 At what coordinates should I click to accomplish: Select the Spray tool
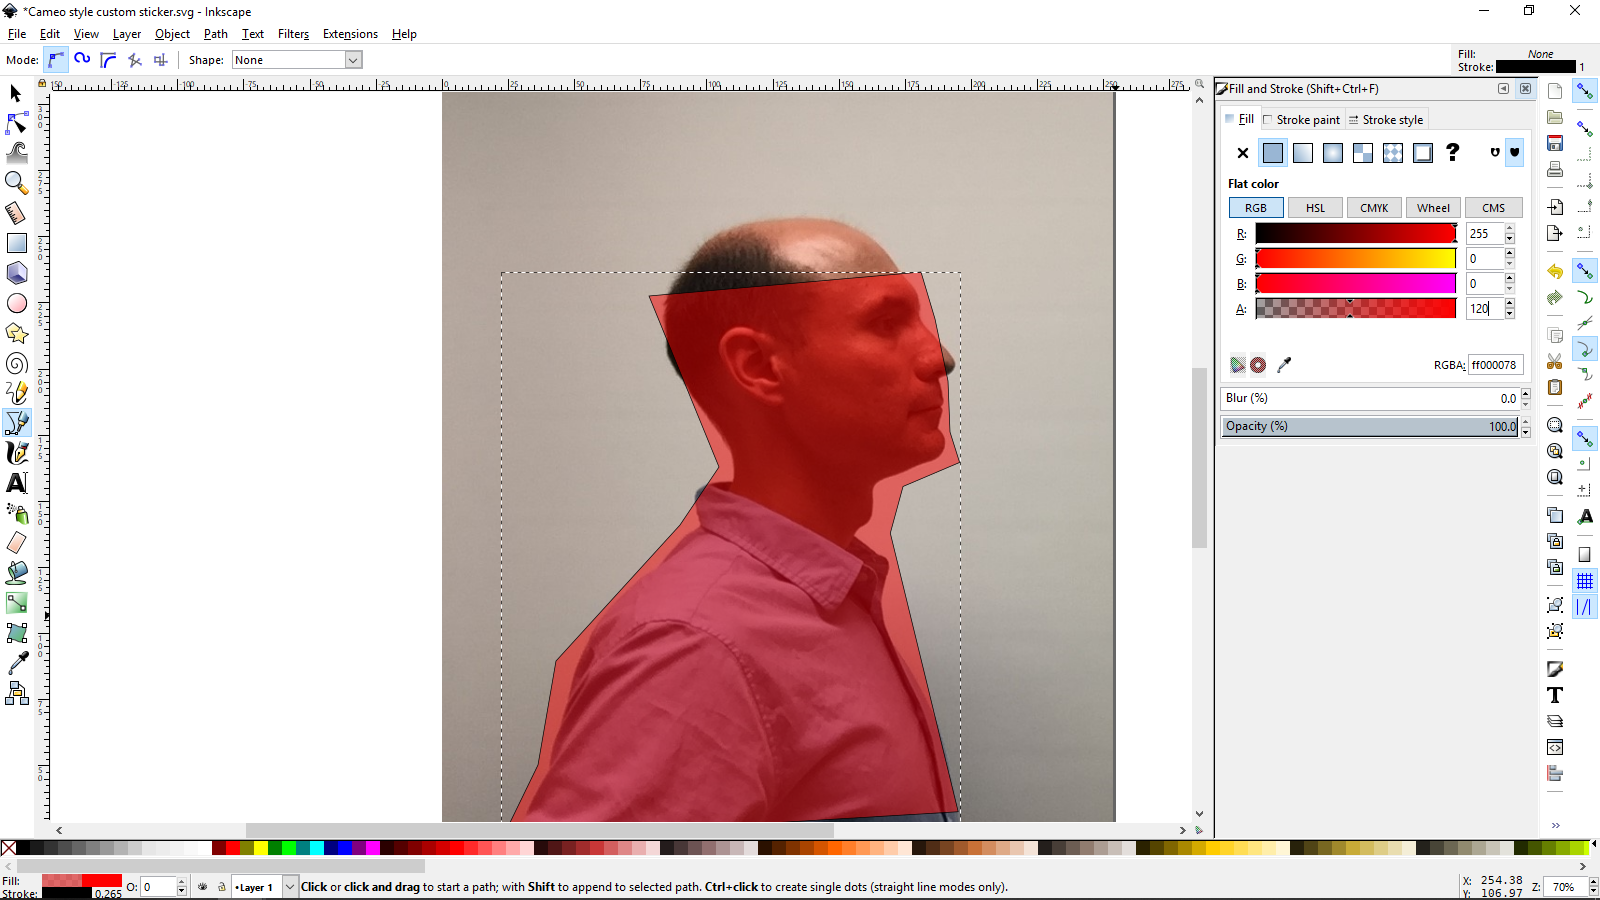[16, 513]
